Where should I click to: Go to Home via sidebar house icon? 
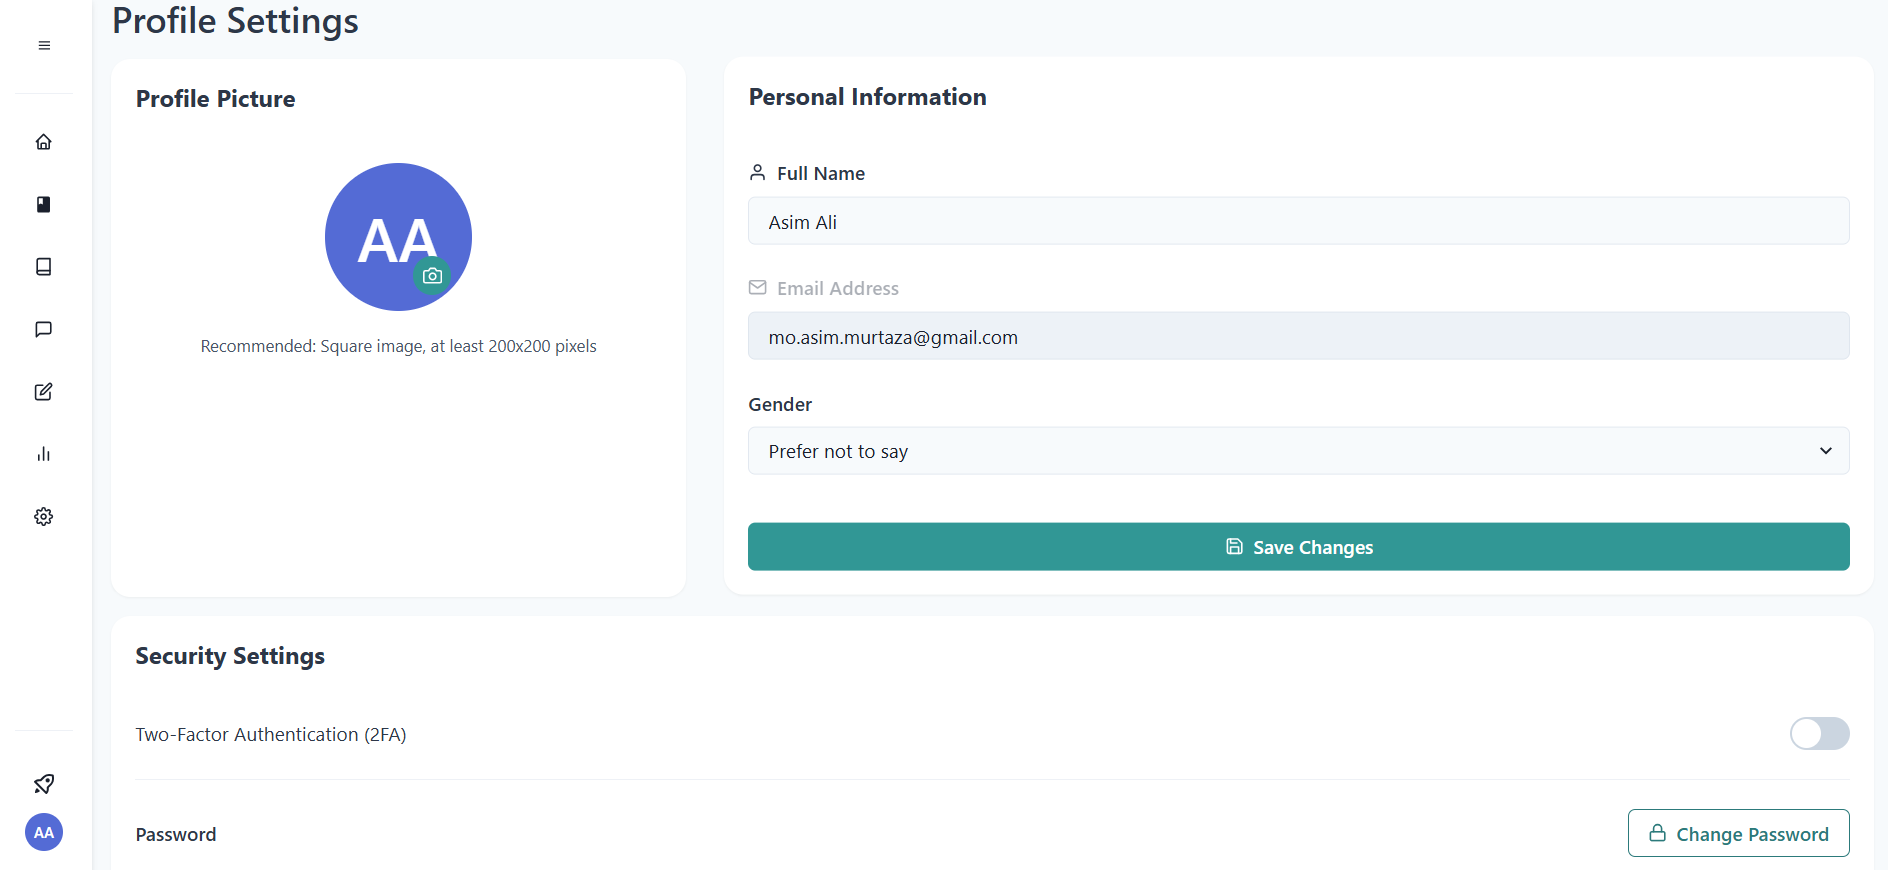44,142
